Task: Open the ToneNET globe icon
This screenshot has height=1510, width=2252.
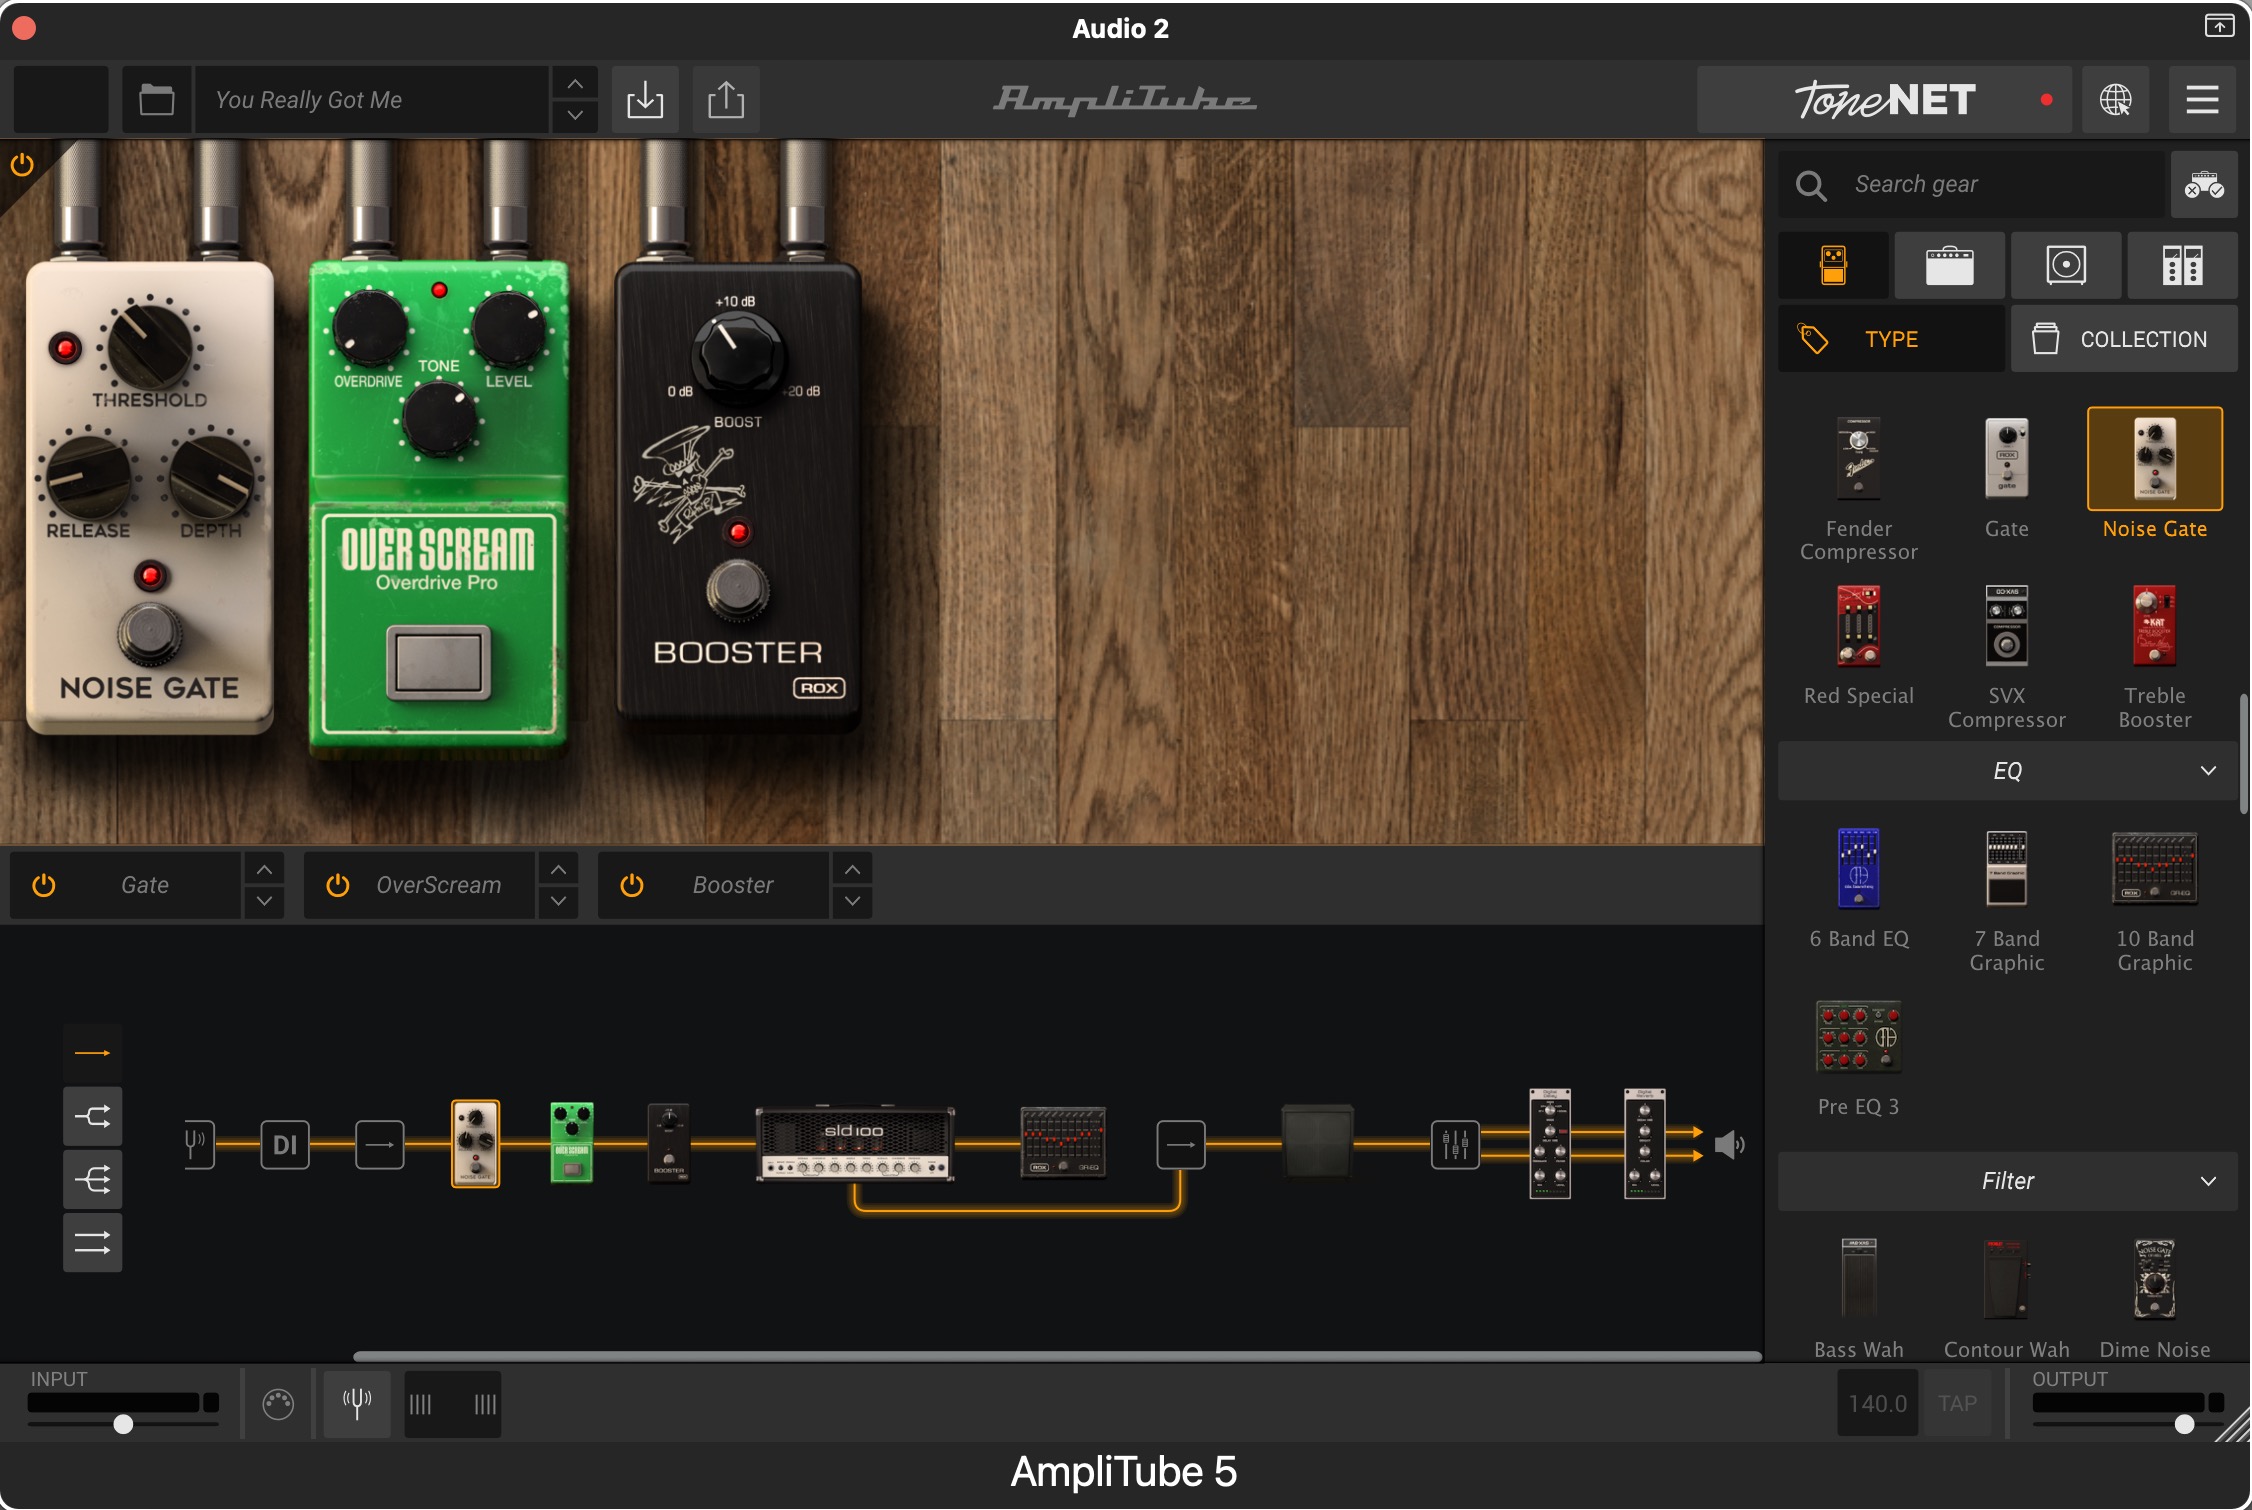Action: pyautogui.click(x=2115, y=100)
